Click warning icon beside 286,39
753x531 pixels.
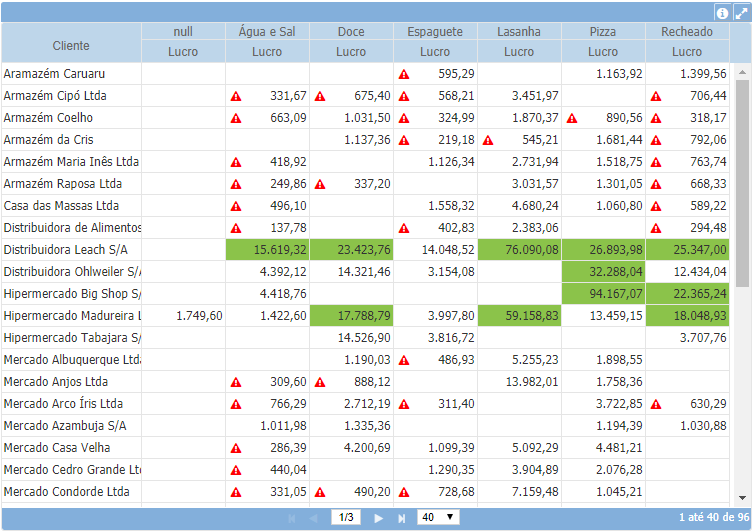coord(236,448)
